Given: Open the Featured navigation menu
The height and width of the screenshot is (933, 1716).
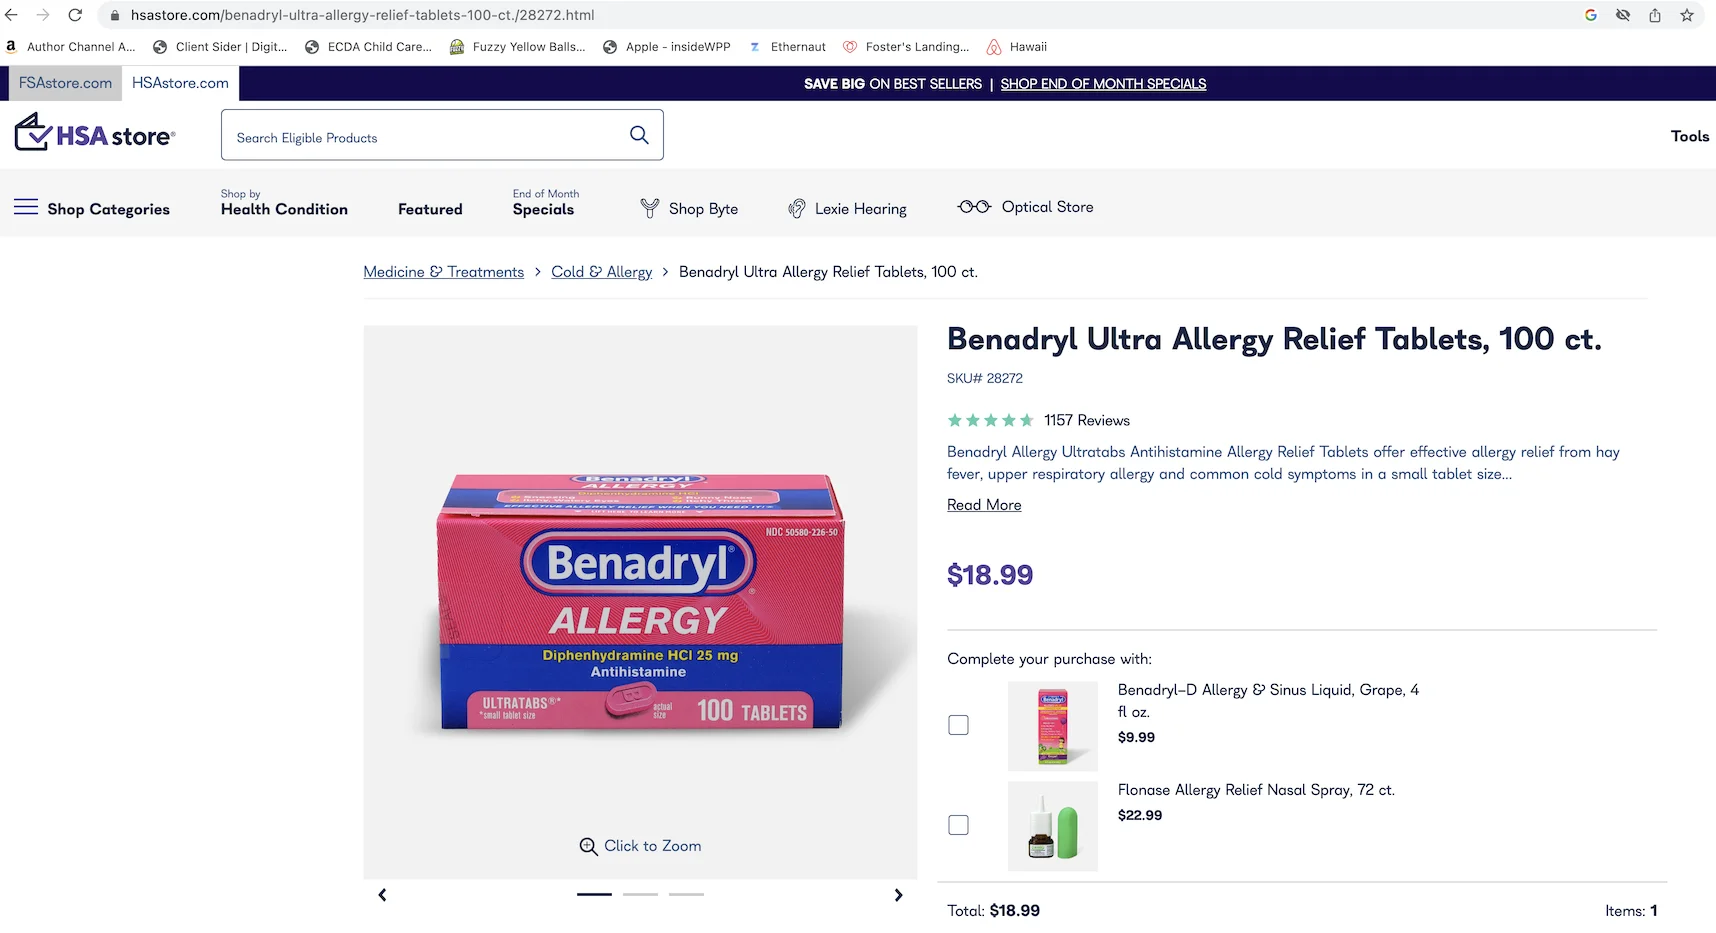Looking at the screenshot, I should coord(430,209).
